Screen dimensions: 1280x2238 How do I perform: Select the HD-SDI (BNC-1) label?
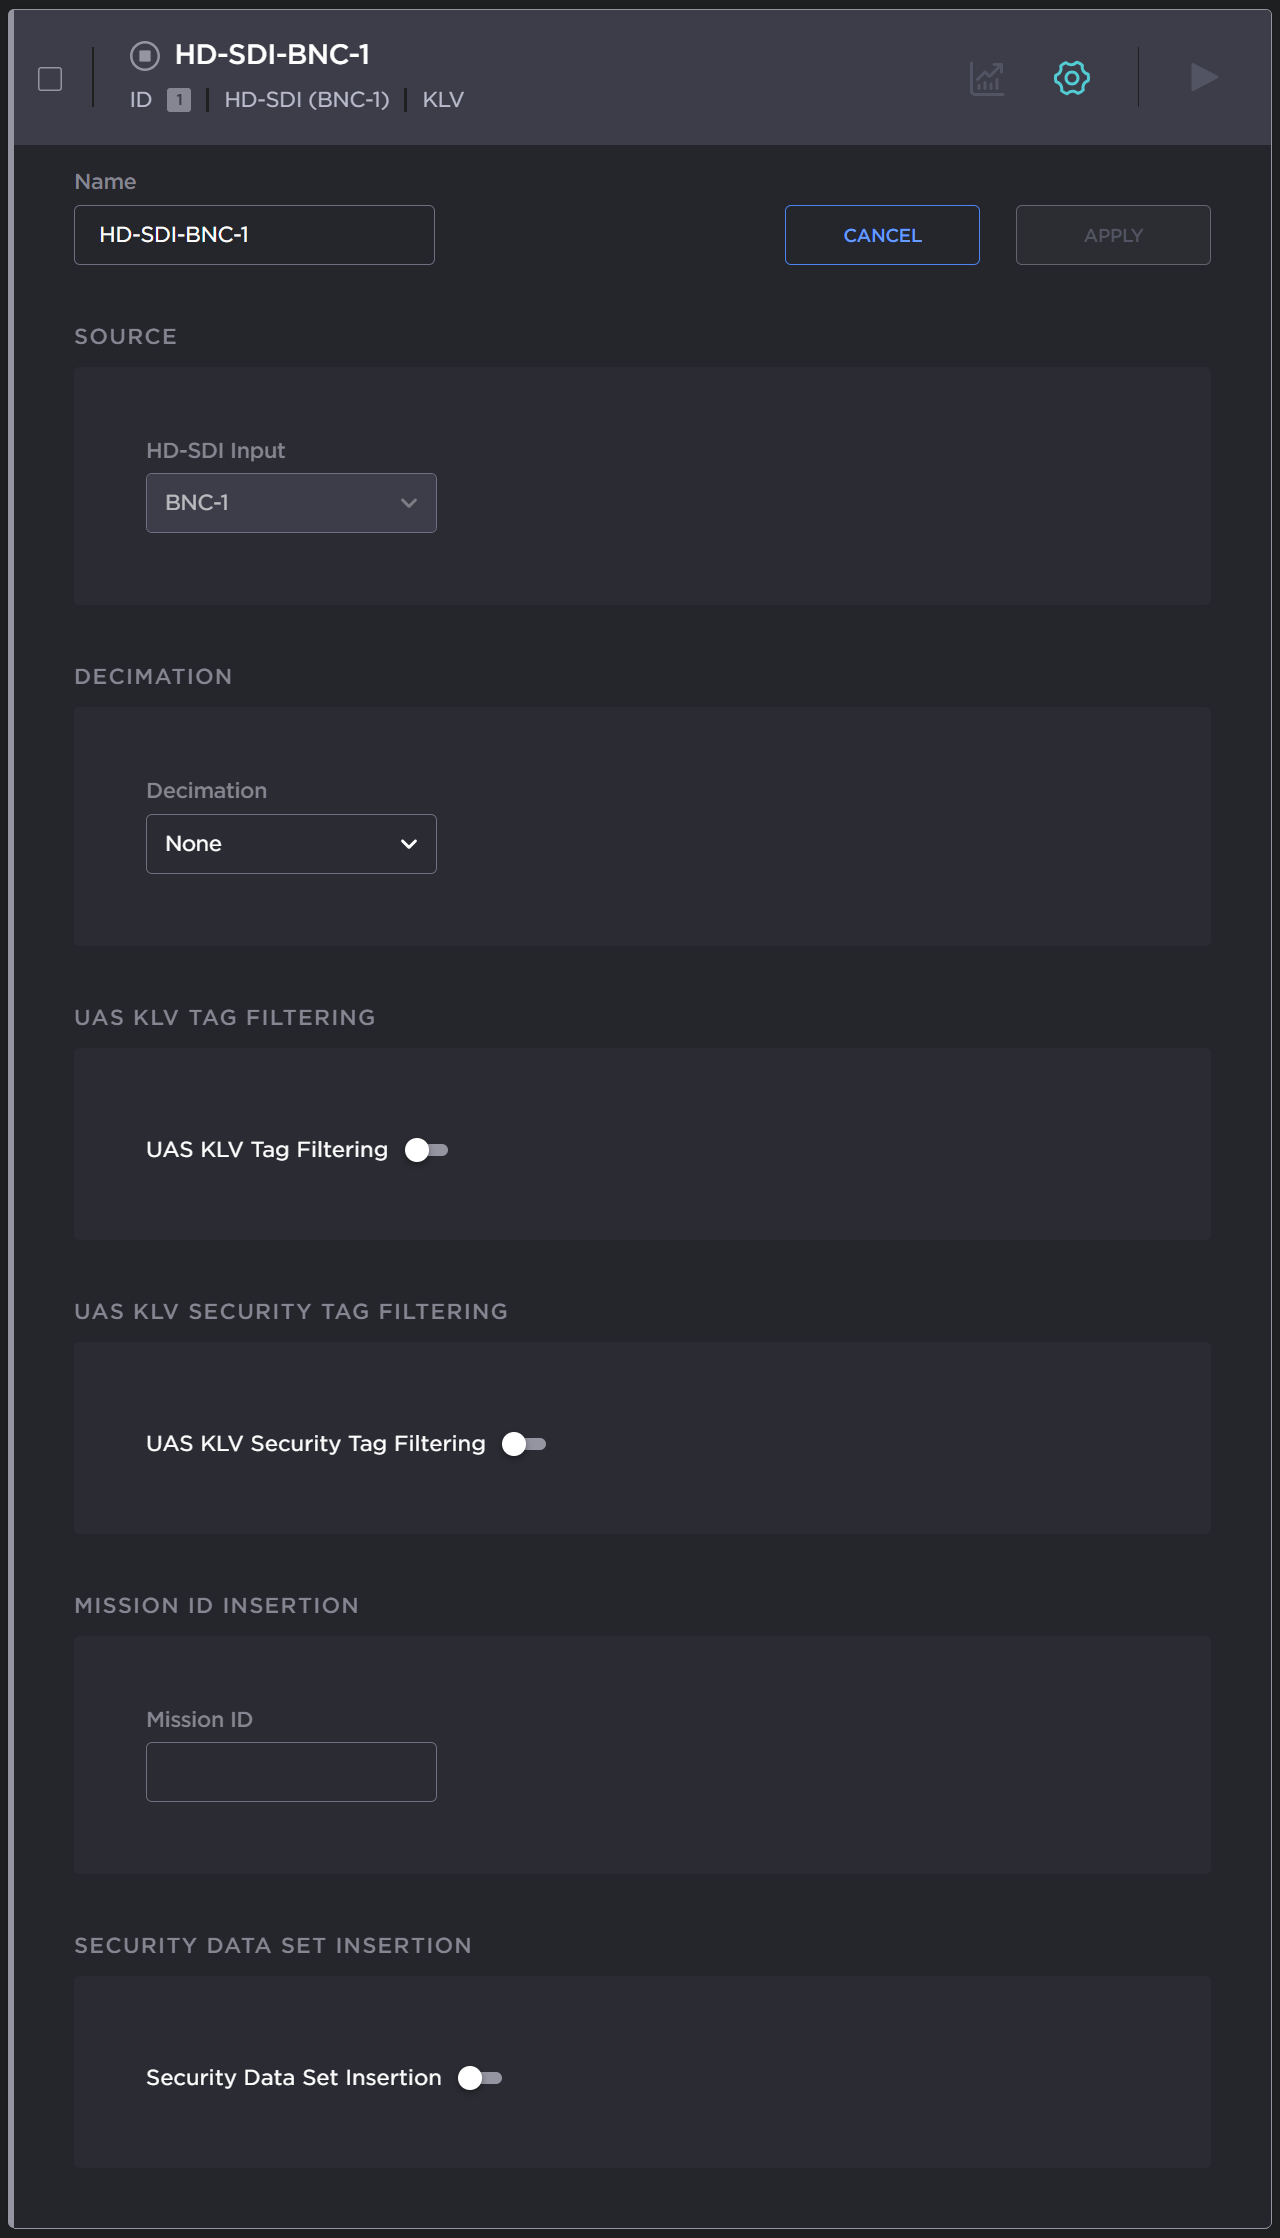point(306,99)
